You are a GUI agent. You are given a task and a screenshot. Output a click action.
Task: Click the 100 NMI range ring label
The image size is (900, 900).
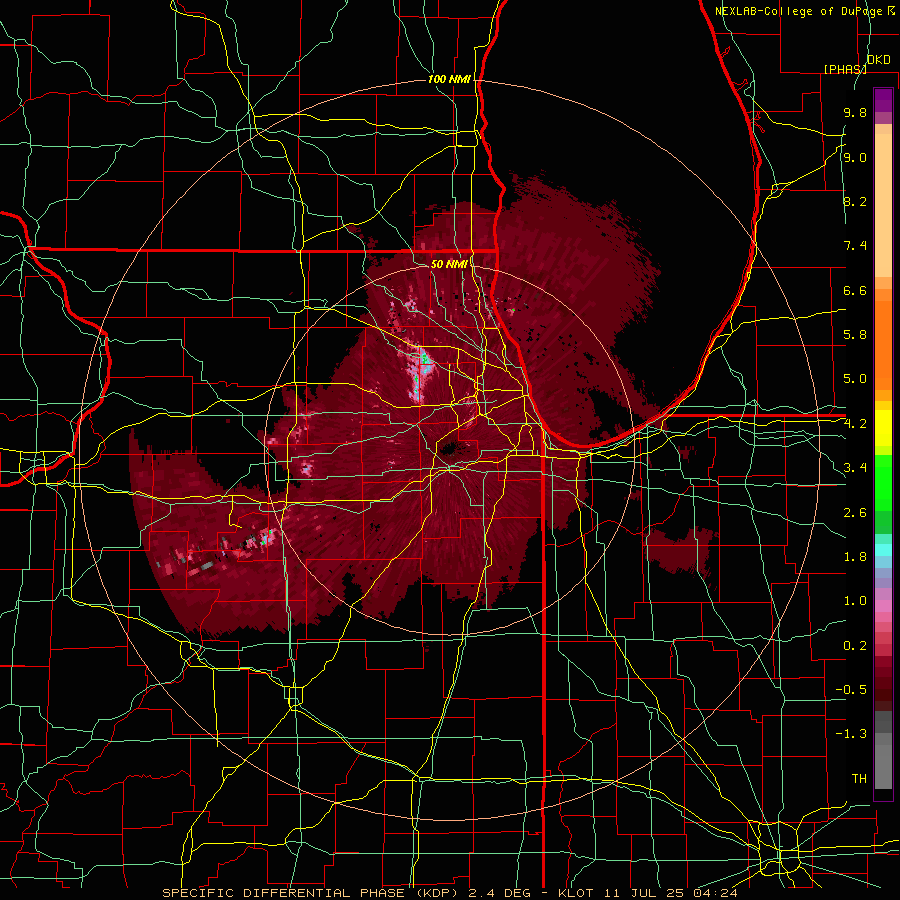point(449,79)
